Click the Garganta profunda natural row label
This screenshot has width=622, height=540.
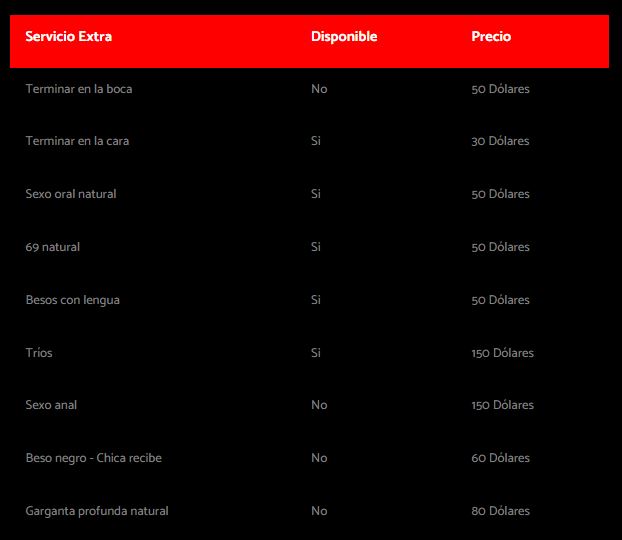point(97,511)
